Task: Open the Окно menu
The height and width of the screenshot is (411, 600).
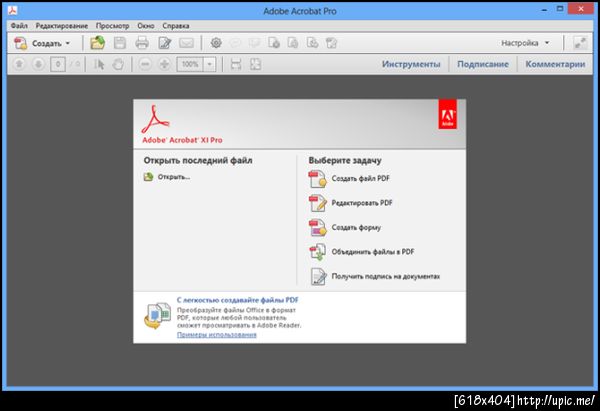Action: (x=146, y=26)
